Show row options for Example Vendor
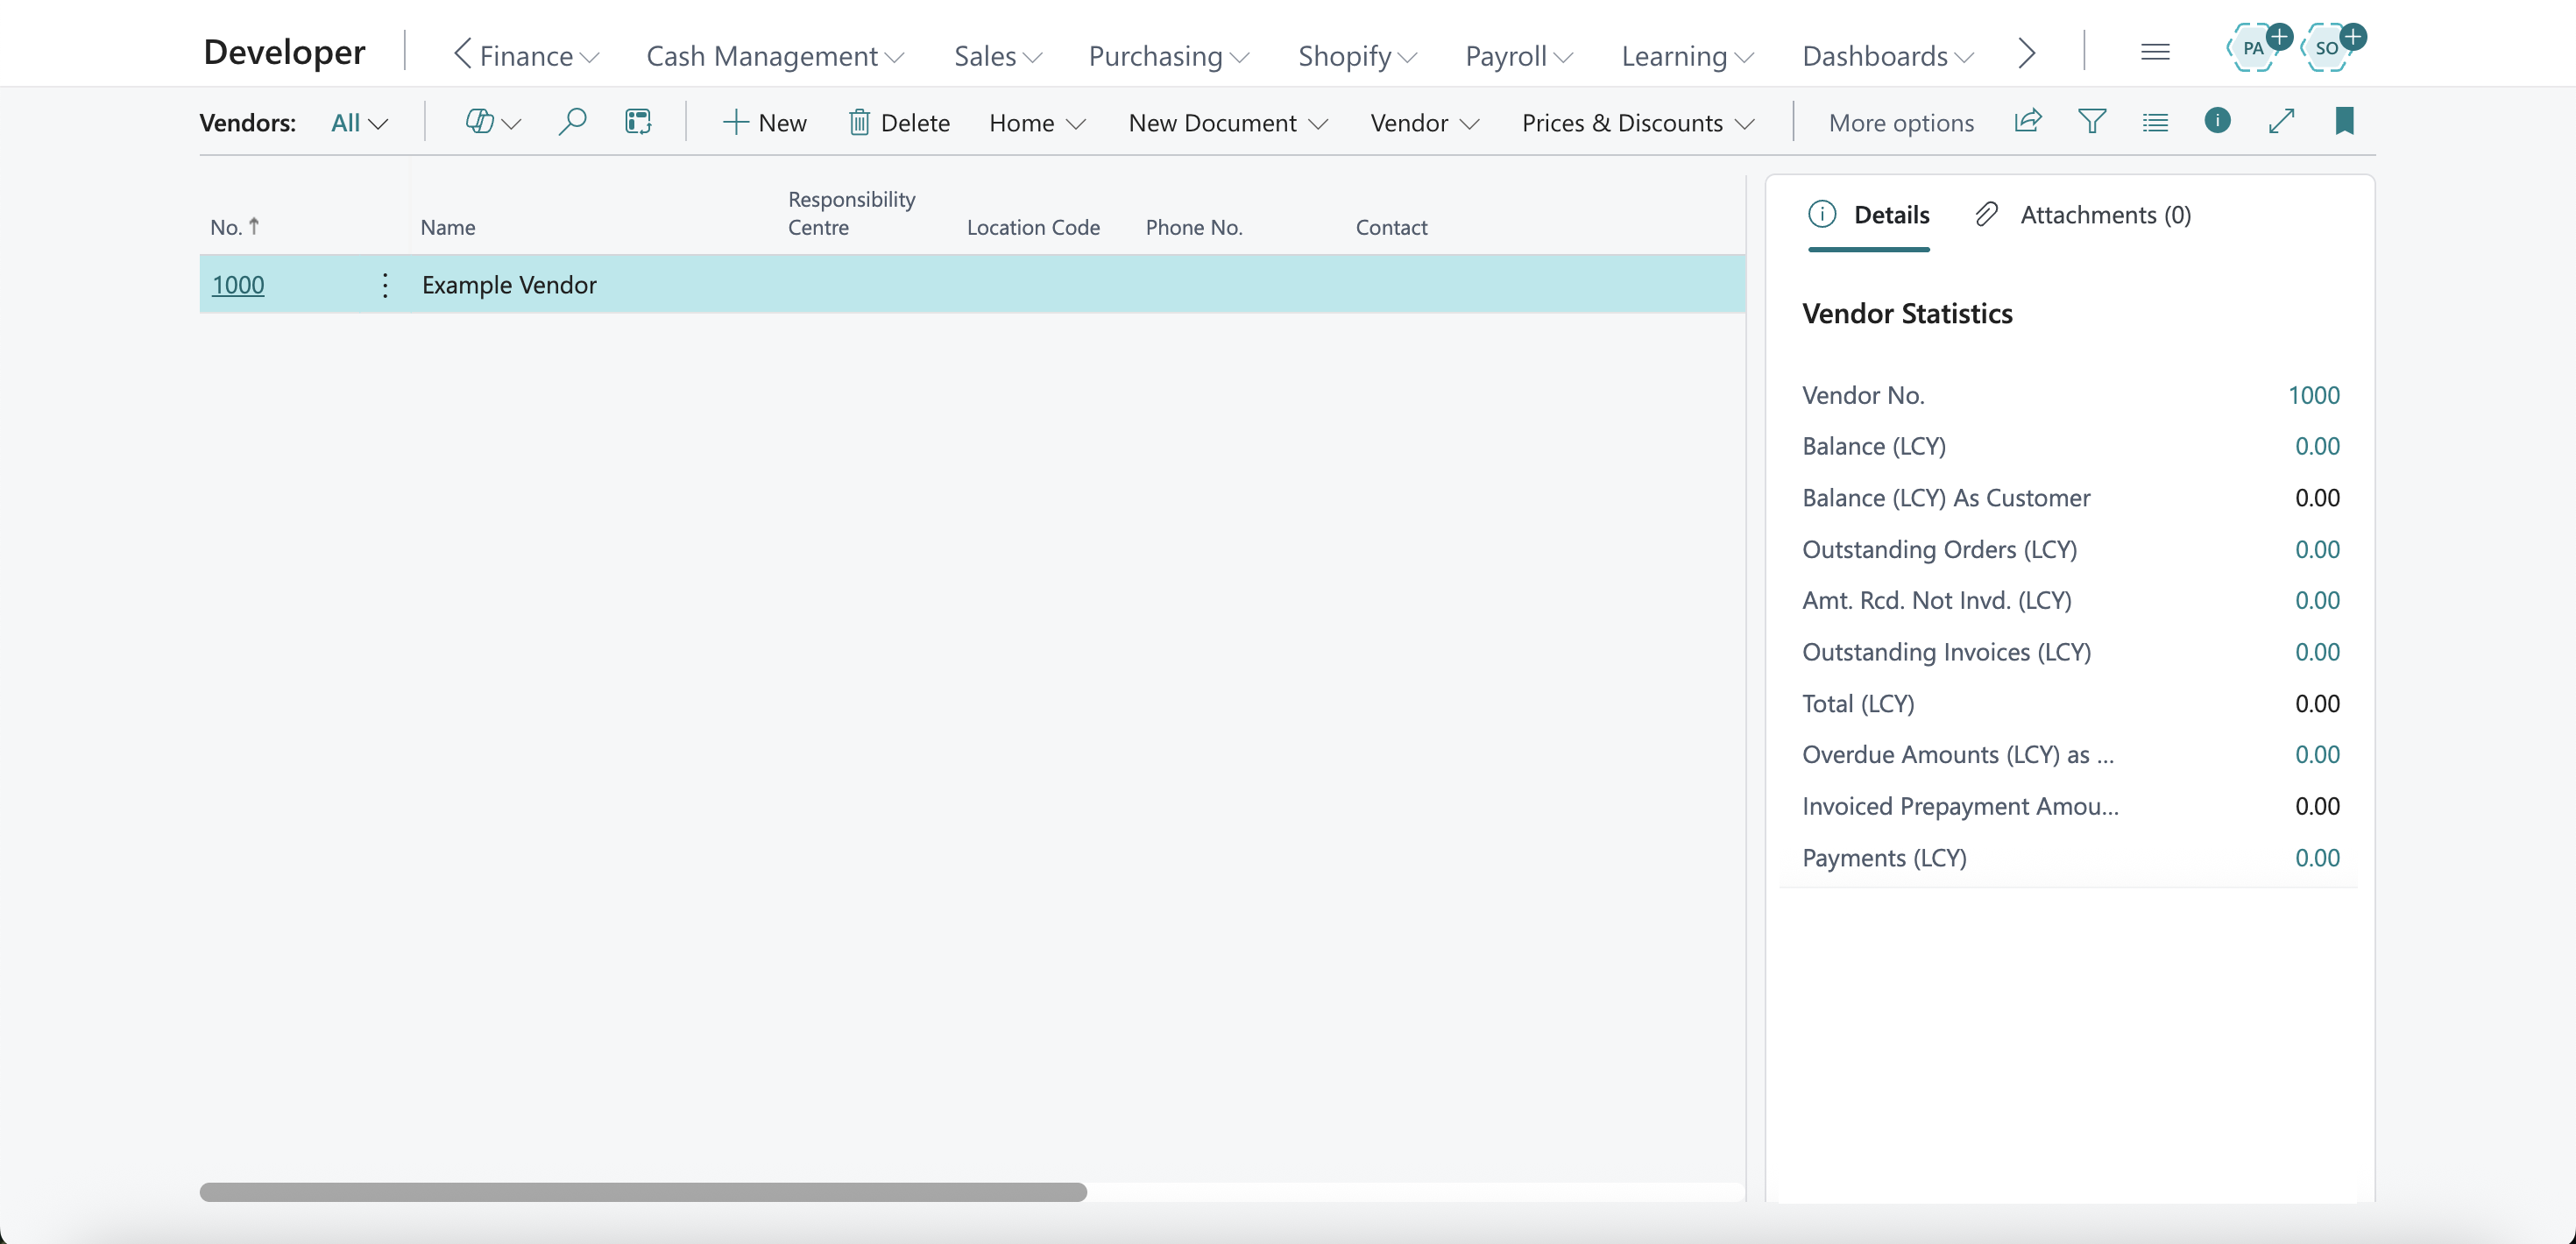2576x1244 pixels. point(385,285)
